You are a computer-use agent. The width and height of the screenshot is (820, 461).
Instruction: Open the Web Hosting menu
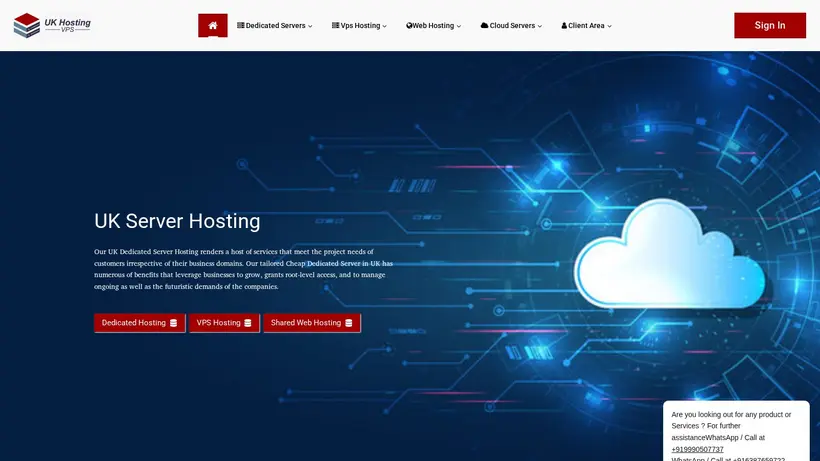(x=434, y=26)
